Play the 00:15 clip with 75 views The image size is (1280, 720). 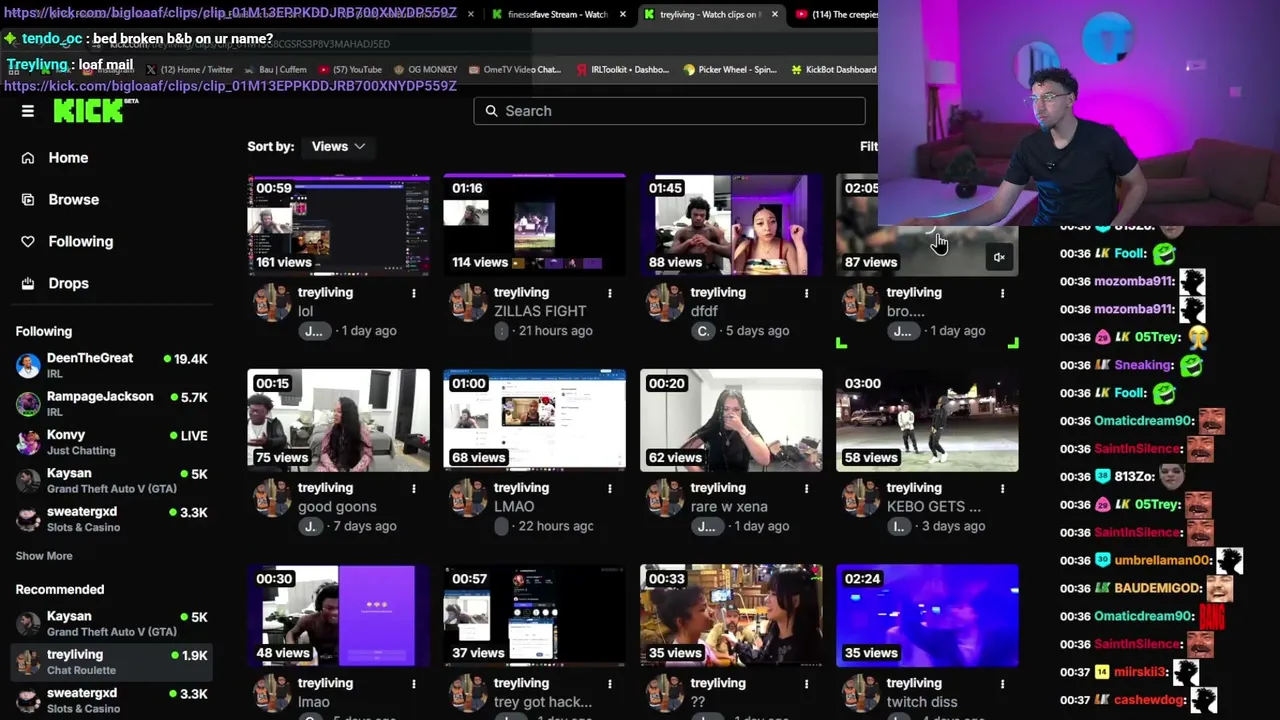click(339, 420)
